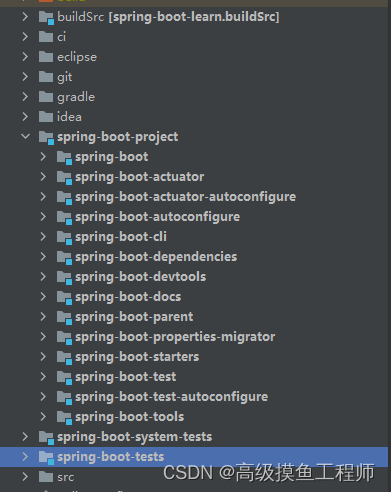Click the src folder icon
Viewport: 391px width, 492px height.
click(46, 477)
